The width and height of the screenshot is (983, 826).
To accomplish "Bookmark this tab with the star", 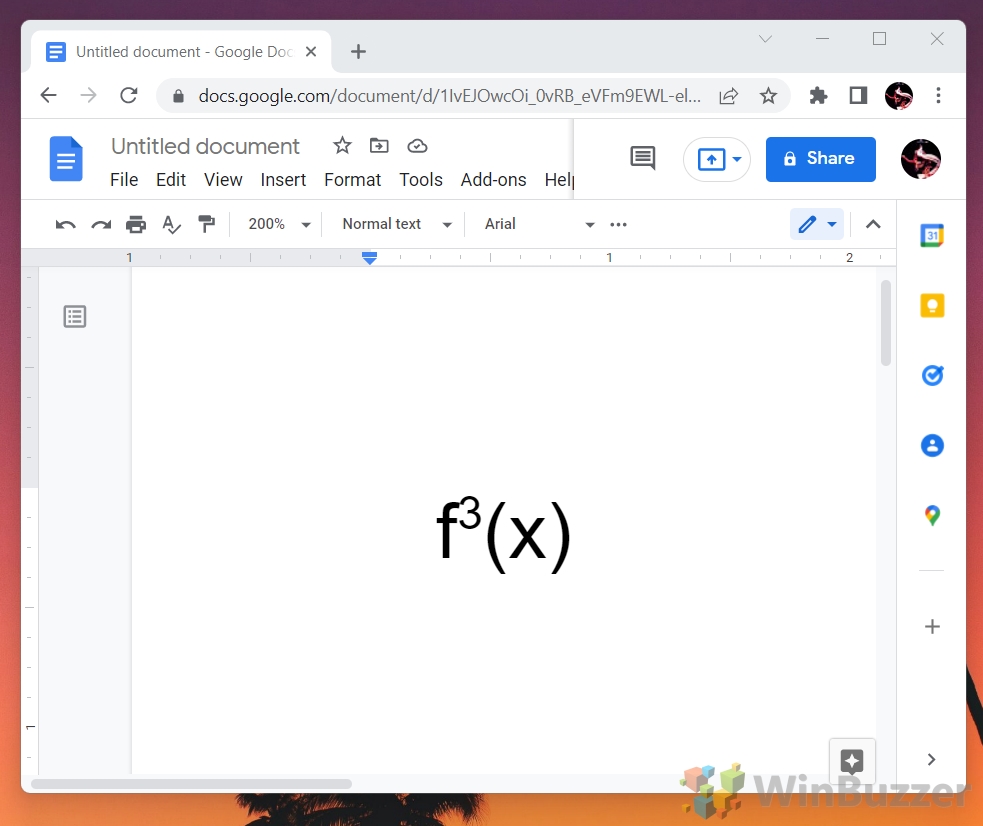I will 768,96.
